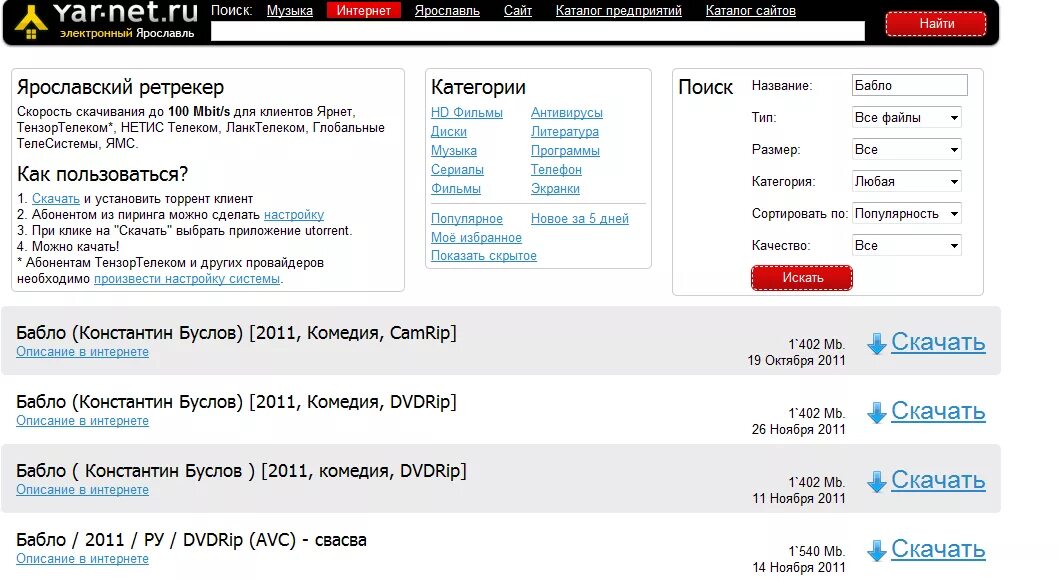Open the Сортировать по dropdown

(905, 213)
